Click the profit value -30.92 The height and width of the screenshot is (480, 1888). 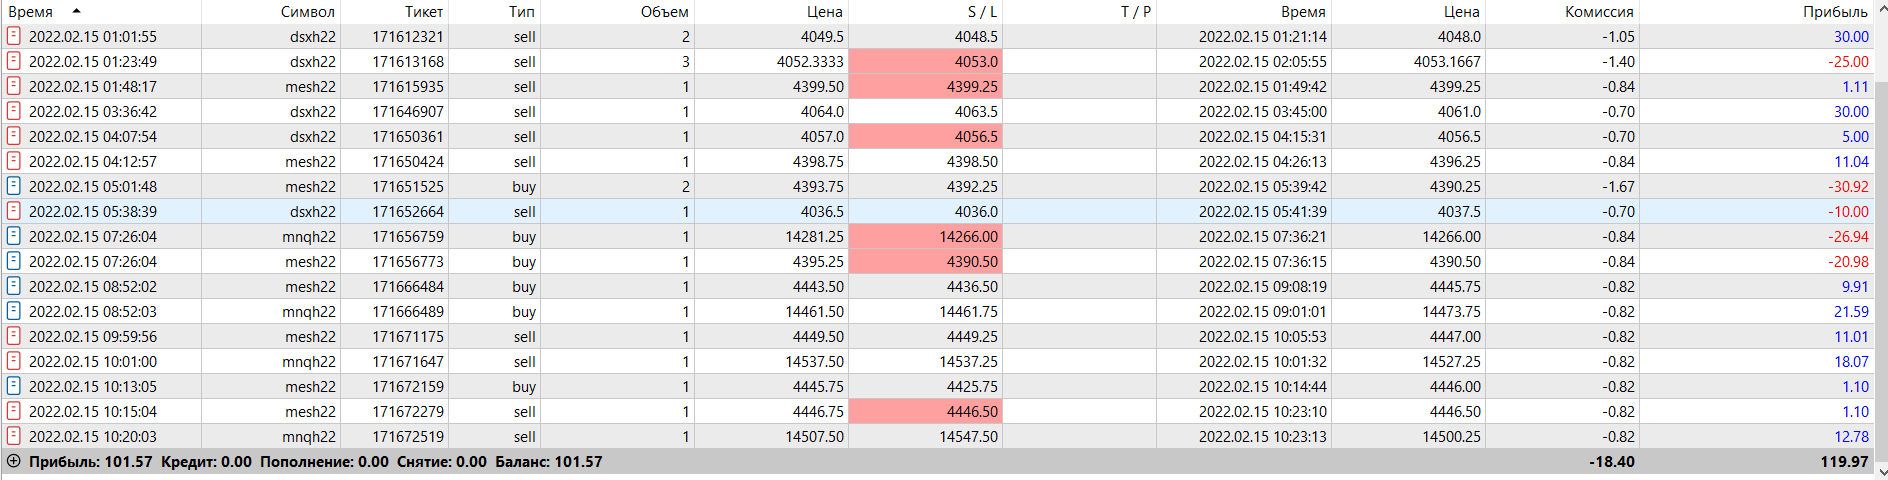pos(1849,186)
